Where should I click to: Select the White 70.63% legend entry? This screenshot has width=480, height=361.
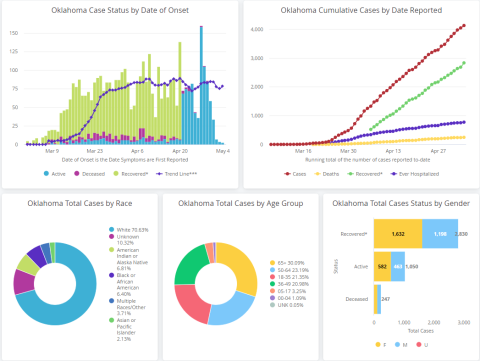(129, 230)
